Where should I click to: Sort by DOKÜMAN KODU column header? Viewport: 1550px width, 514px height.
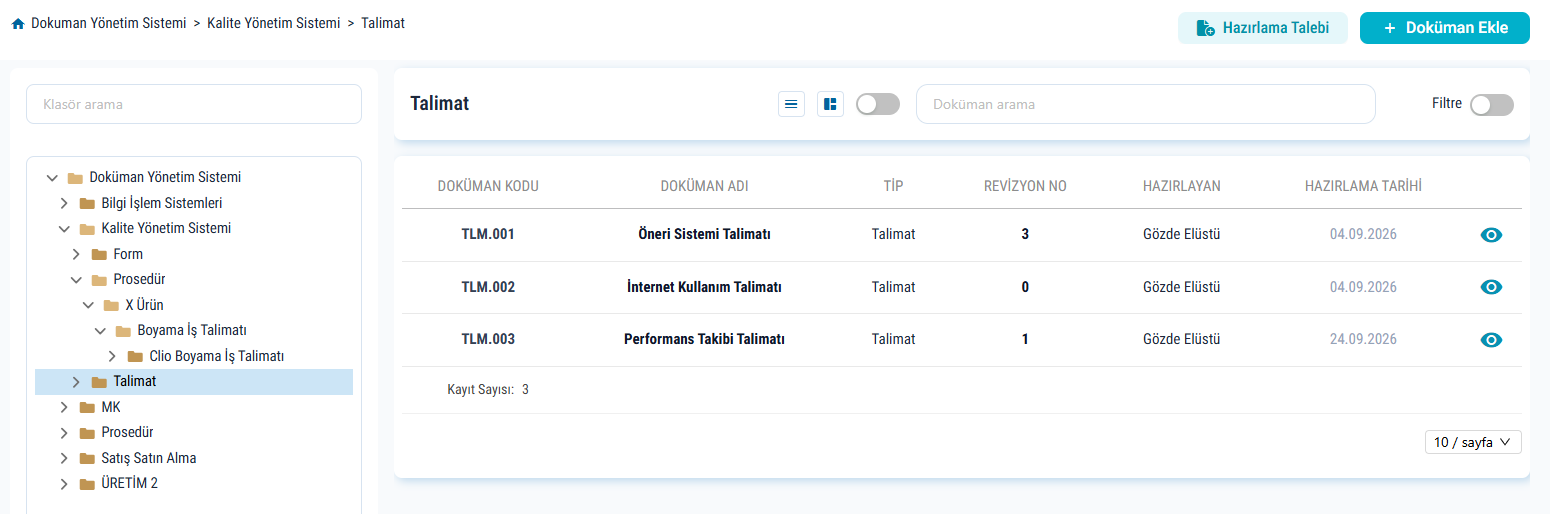488,186
